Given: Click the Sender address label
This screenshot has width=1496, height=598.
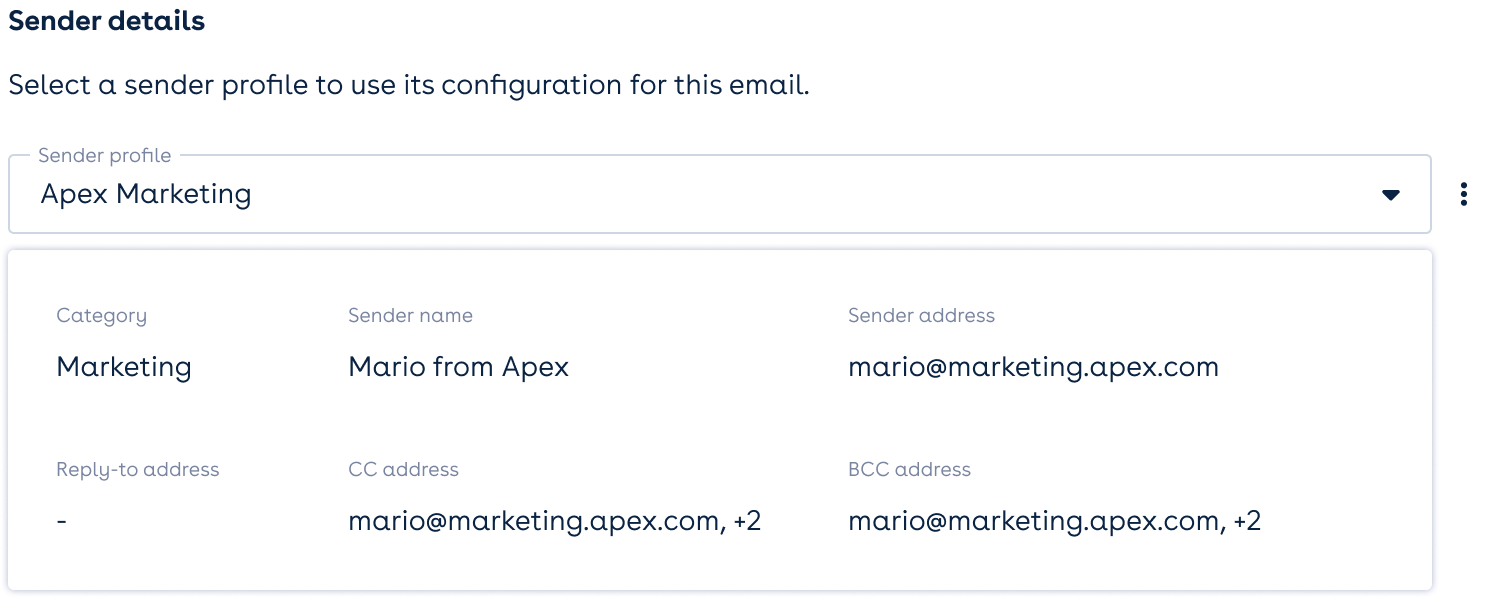Looking at the screenshot, I should 921,316.
